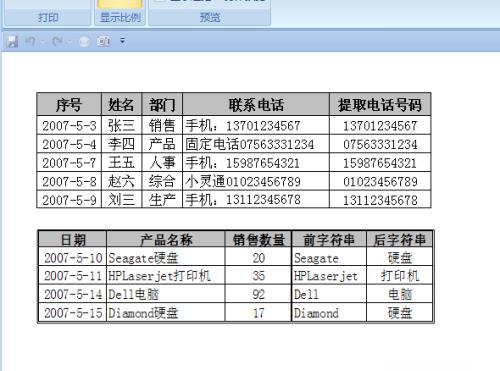Click the cell 小灵通01023456789

(256, 181)
